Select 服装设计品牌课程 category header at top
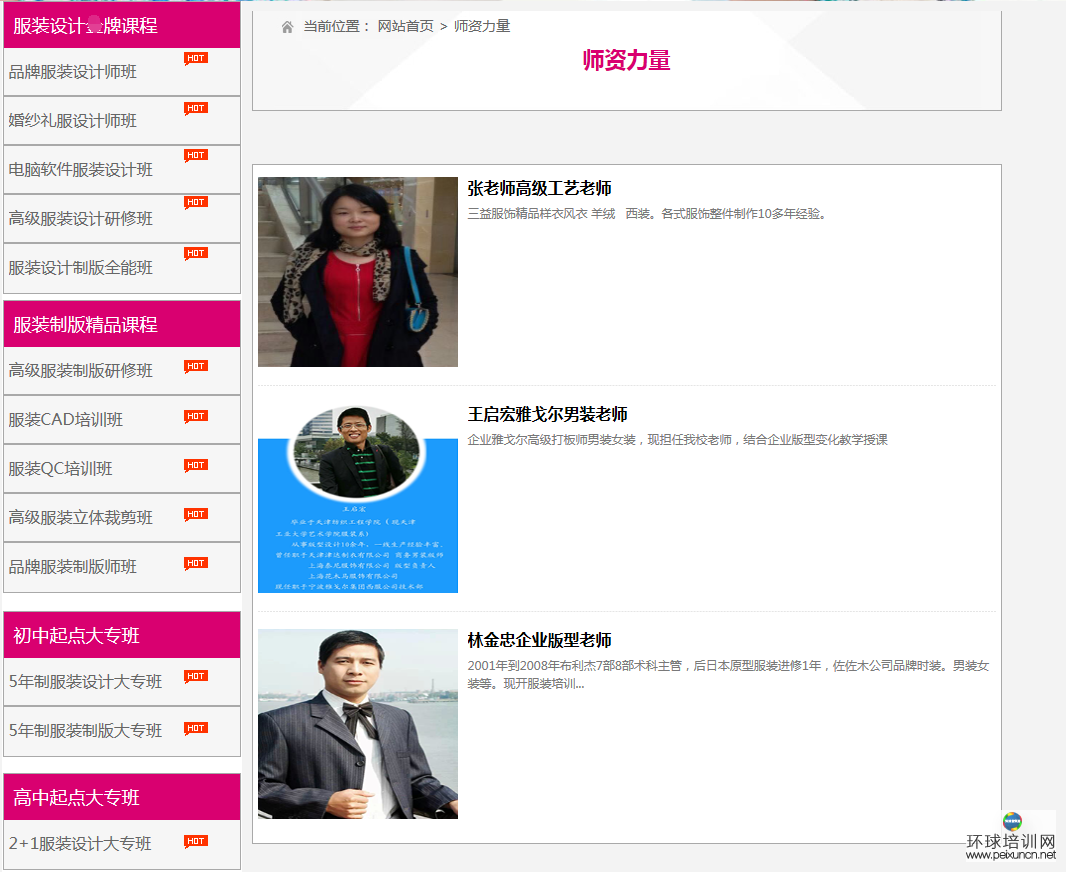This screenshot has height=872, width=1066. pos(122,25)
